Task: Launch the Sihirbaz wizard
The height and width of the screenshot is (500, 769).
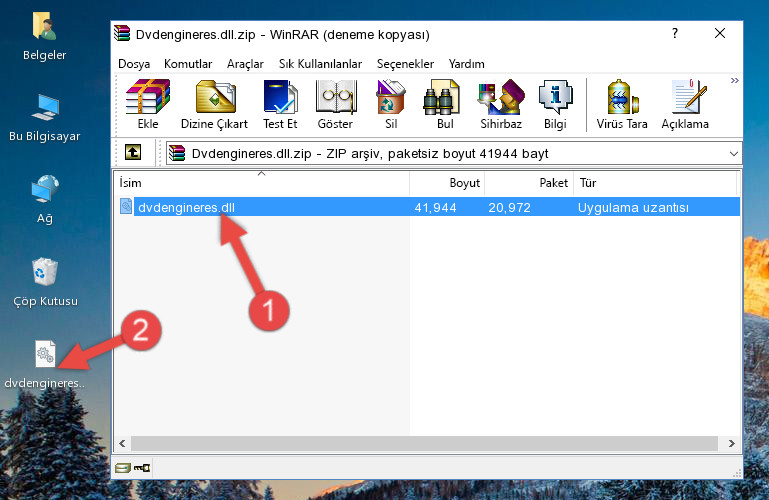Action: click(x=501, y=104)
